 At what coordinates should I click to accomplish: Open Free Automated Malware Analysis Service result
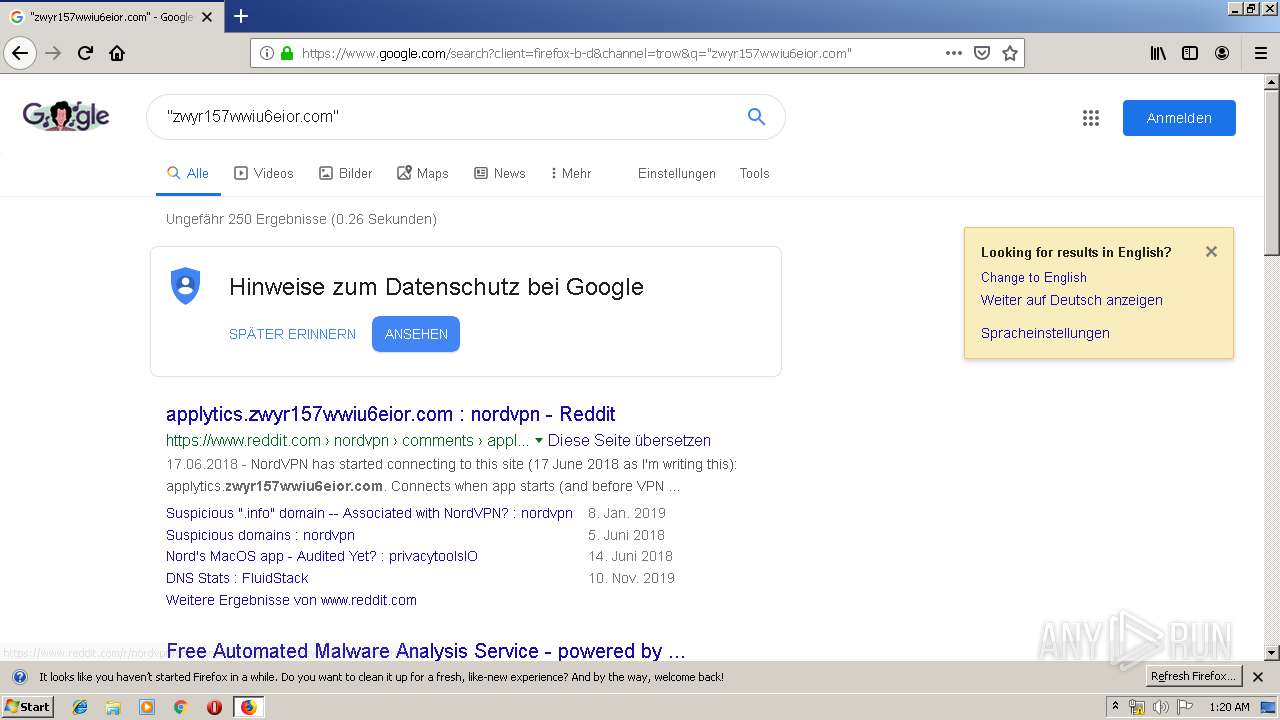coord(425,651)
